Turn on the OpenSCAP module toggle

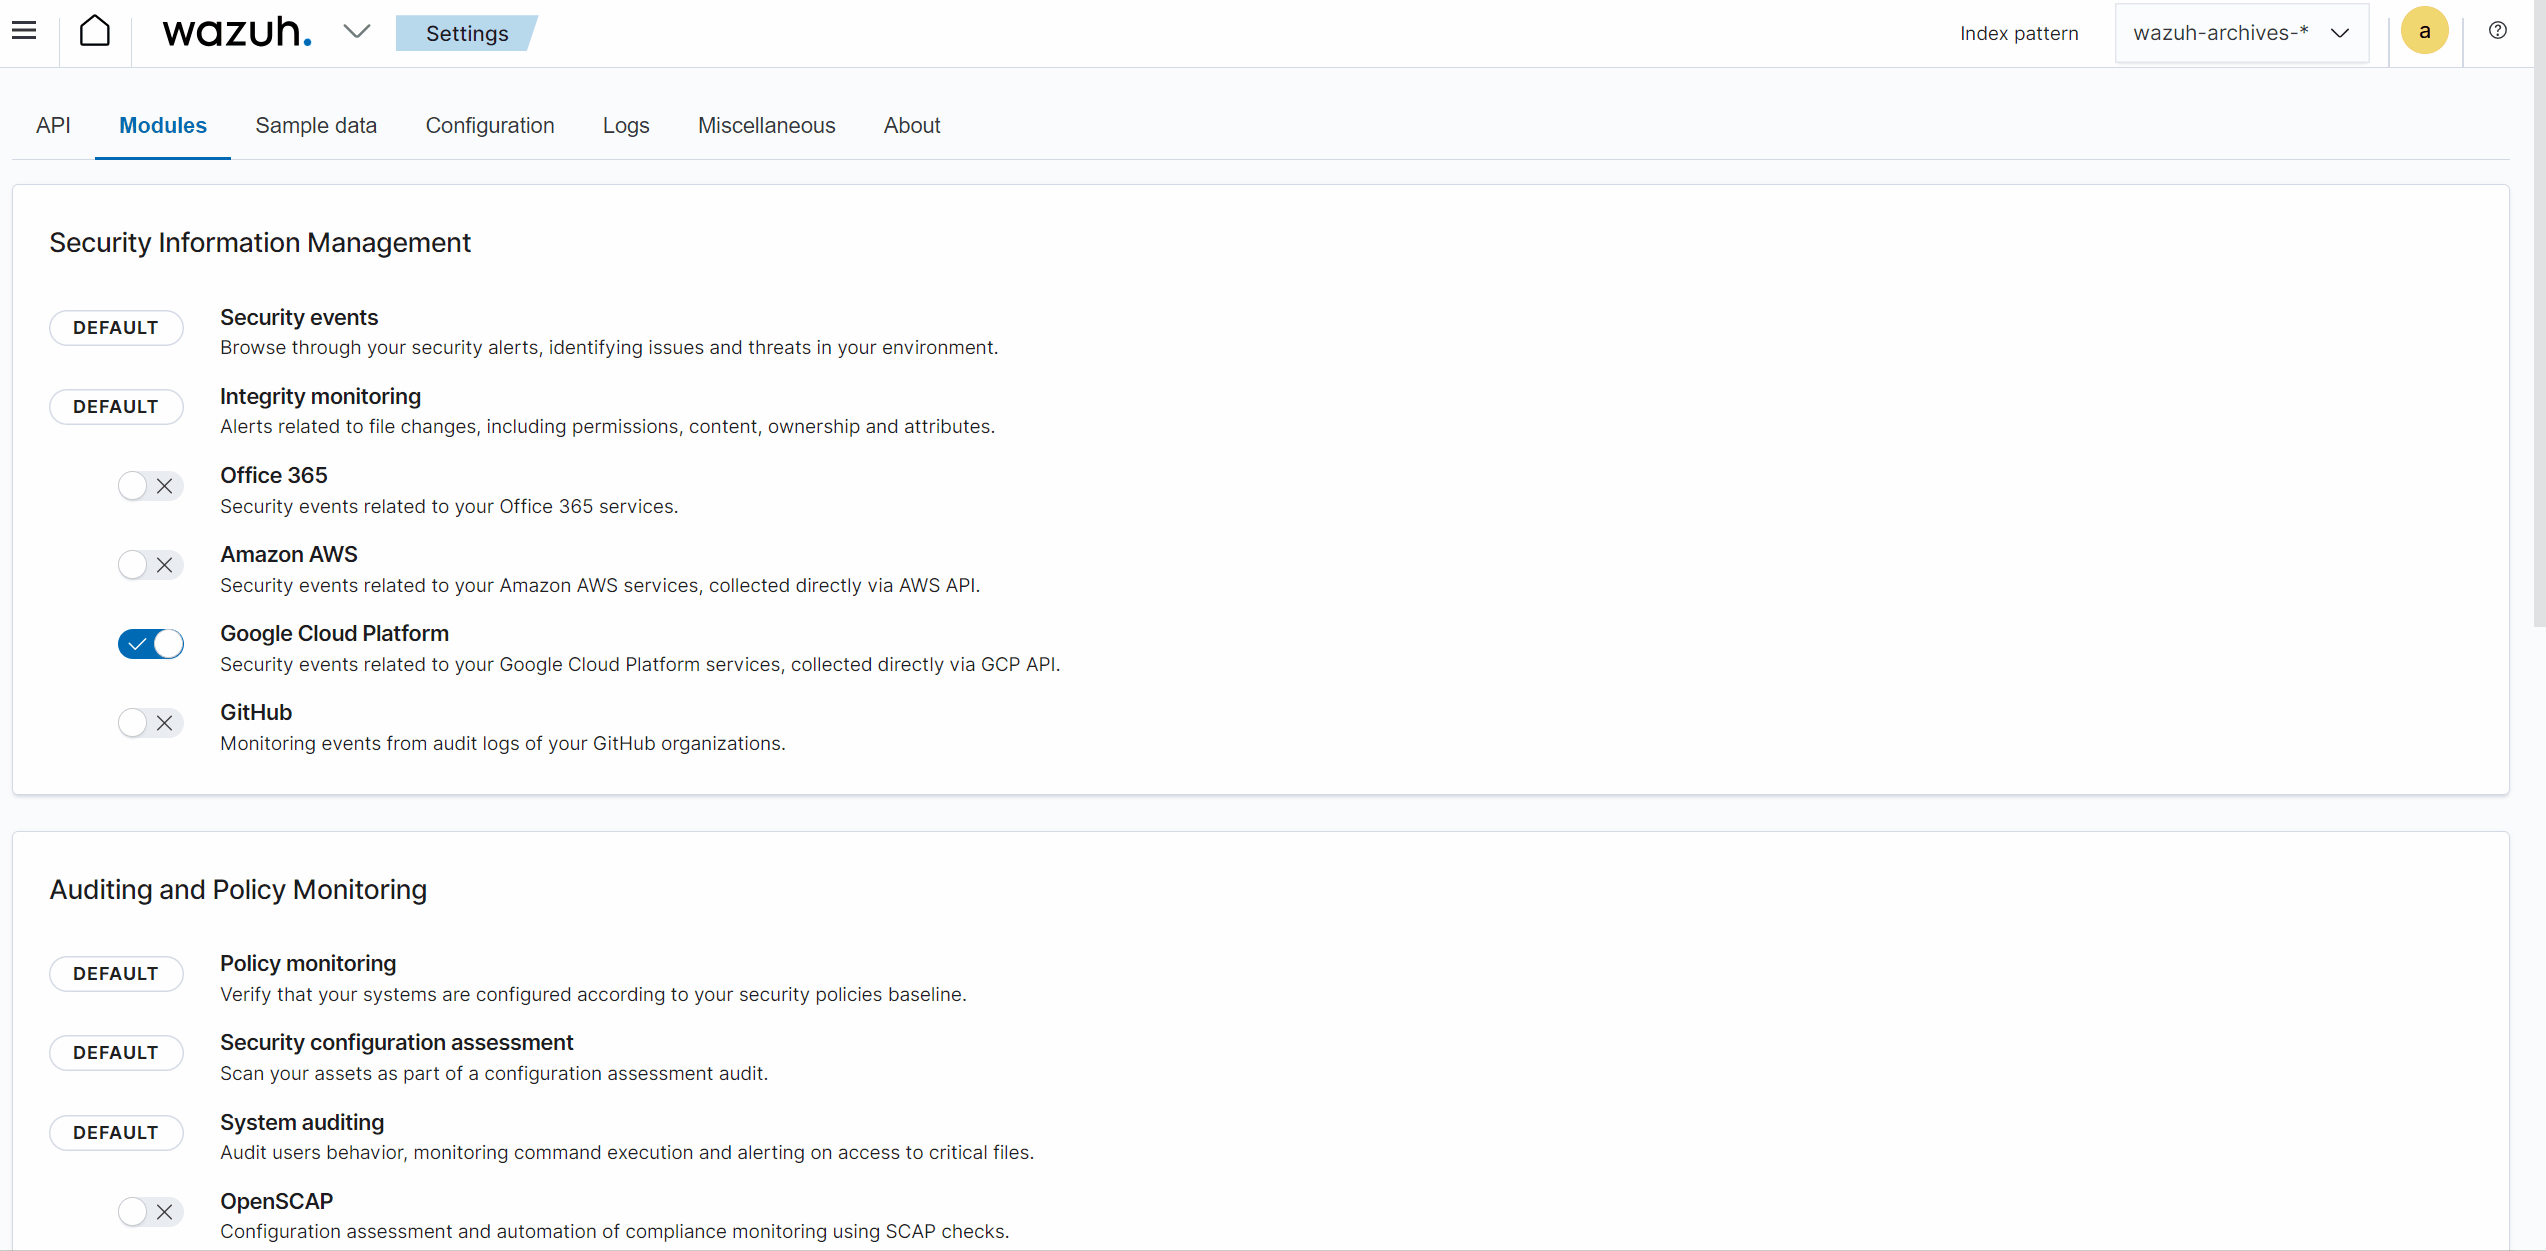(x=150, y=1212)
